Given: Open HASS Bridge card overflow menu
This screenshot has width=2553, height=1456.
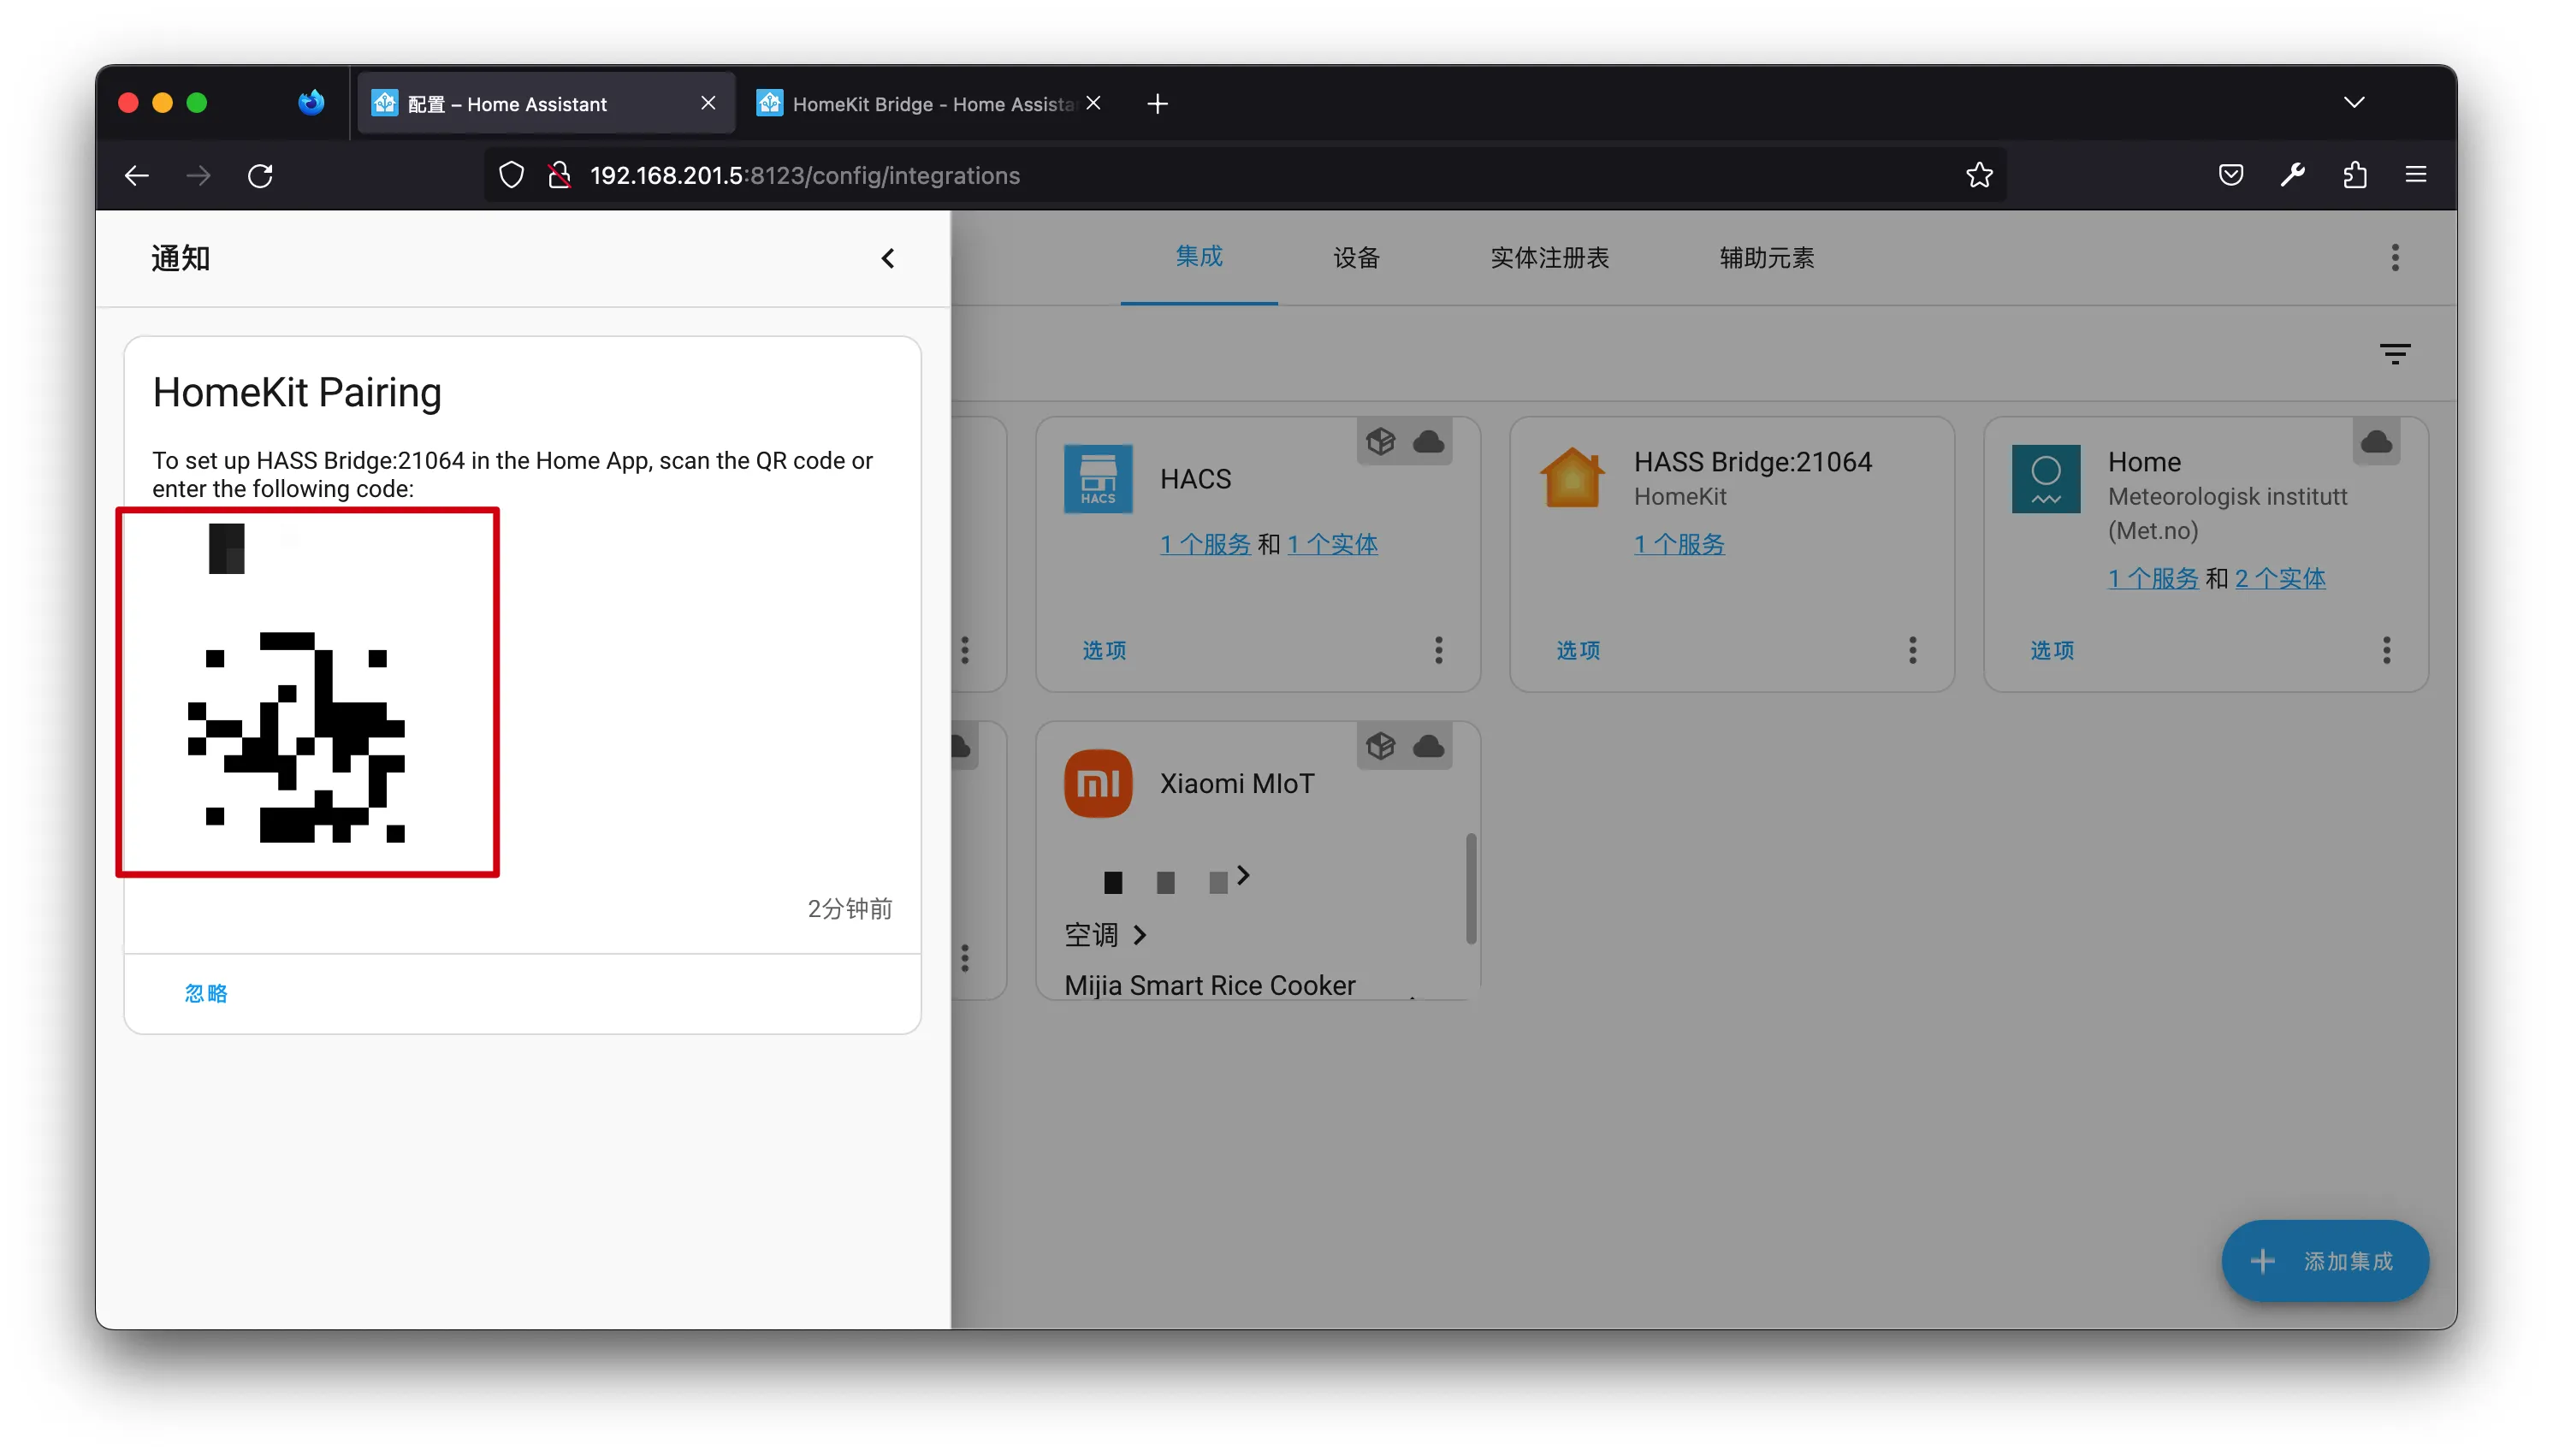Looking at the screenshot, I should [x=1912, y=650].
